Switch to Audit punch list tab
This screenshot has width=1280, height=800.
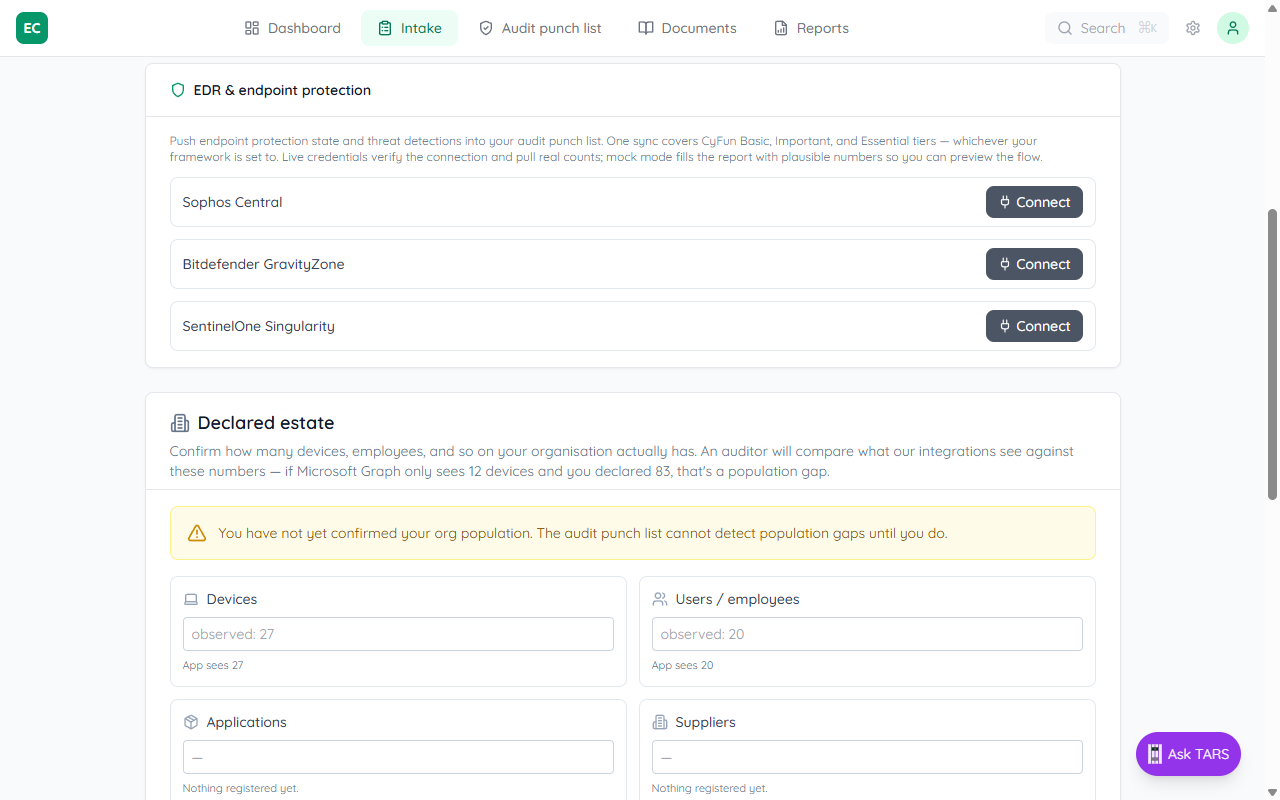540,28
